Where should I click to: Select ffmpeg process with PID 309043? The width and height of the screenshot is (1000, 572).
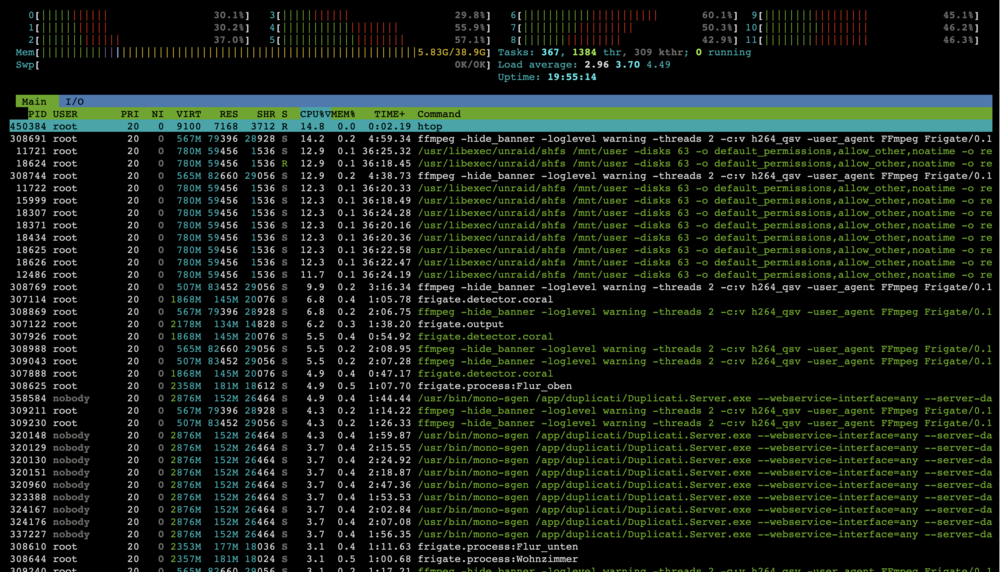tap(501, 361)
